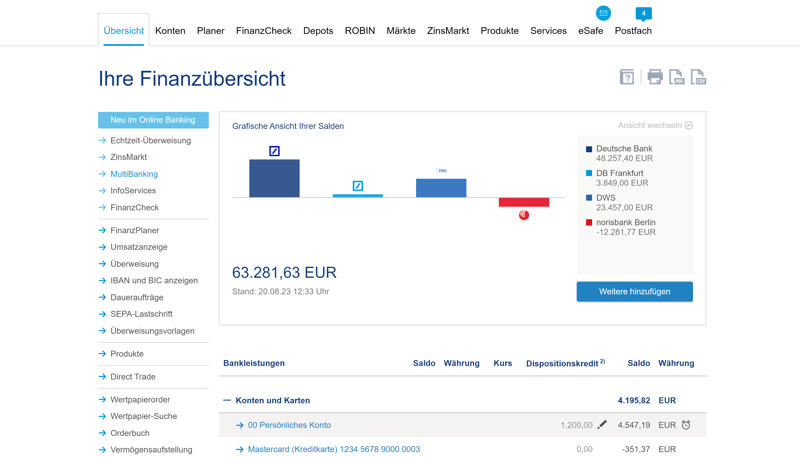Screen dimensions: 800x458
Task: Click the Deutsche Bank dark blue chart bar
Action: (274, 178)
